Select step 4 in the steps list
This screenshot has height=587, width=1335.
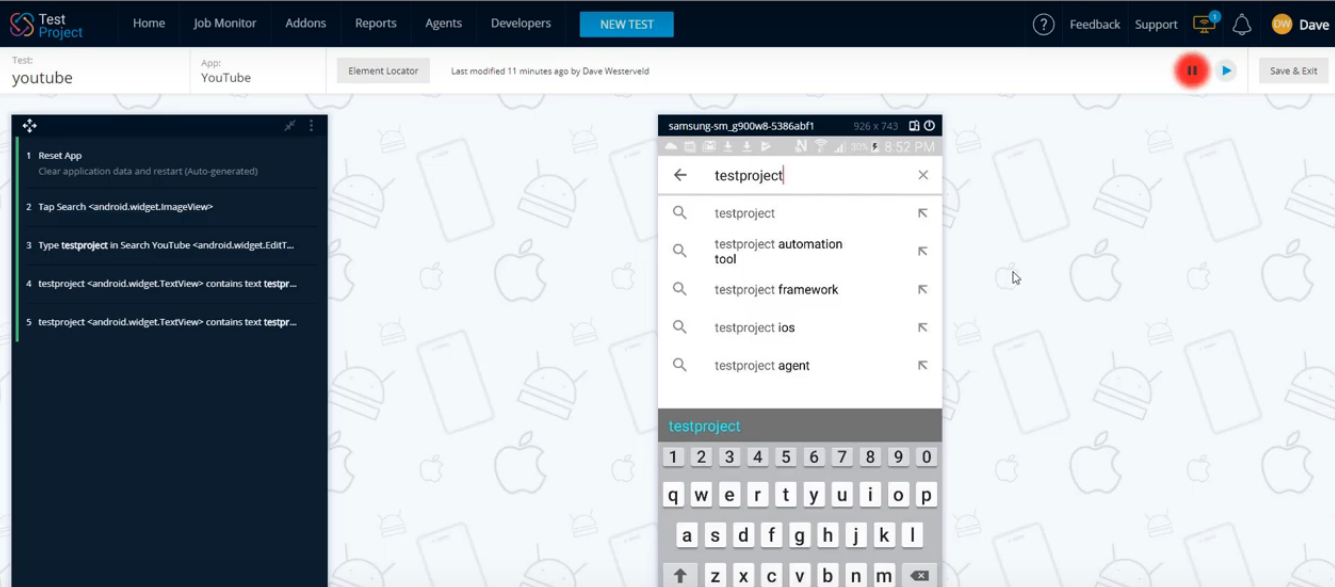(x=171, y=284)
